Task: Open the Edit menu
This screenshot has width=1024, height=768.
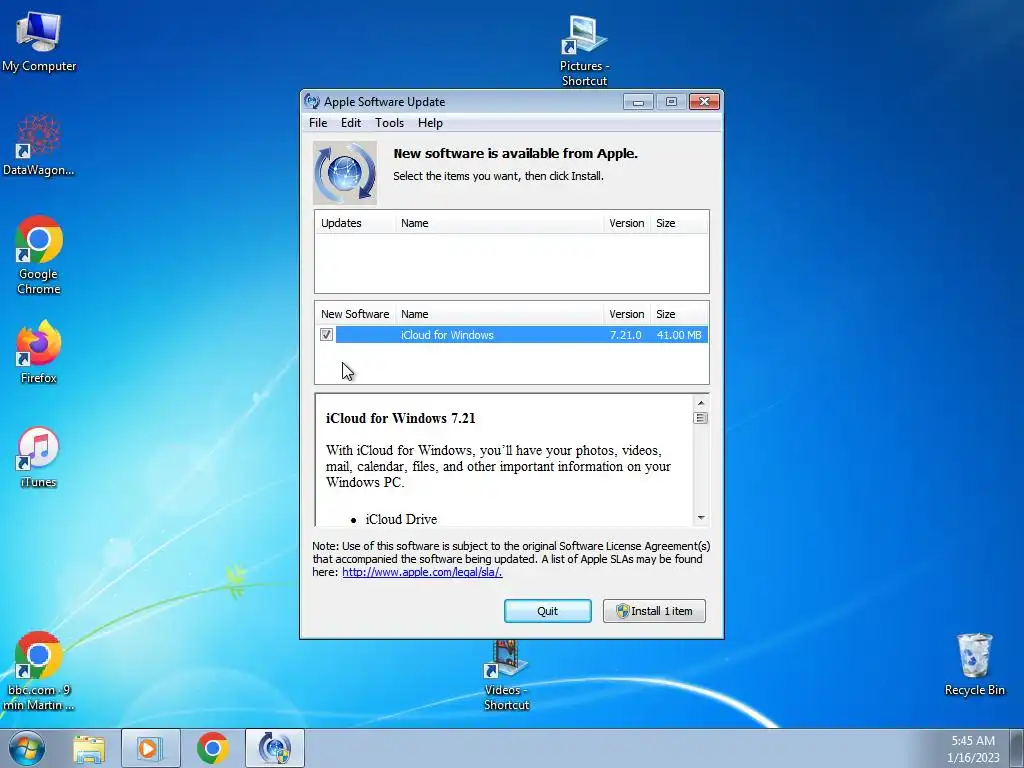Action: tap(351, 123)
